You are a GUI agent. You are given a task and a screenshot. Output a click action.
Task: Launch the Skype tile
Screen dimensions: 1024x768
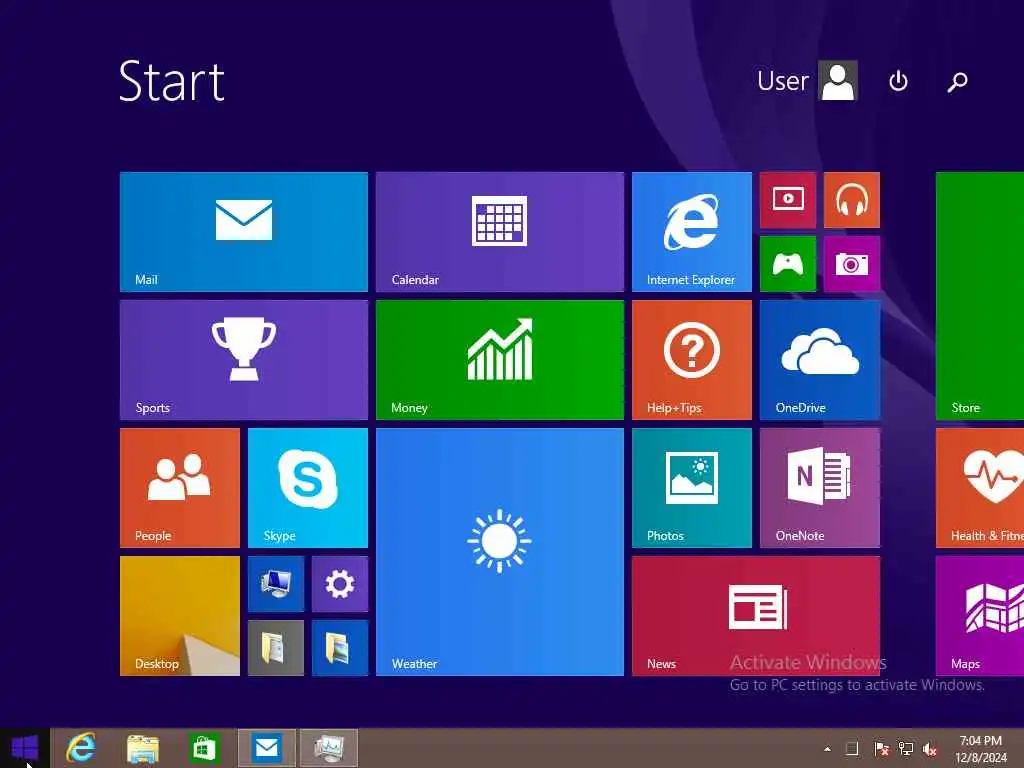[x=308, y=488]
